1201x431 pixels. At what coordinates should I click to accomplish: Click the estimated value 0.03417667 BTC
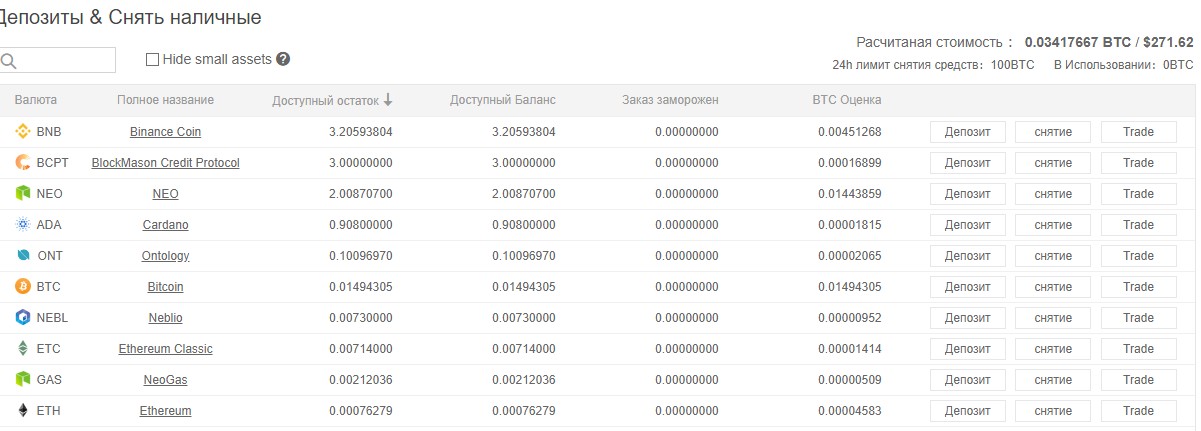tap(1076, 42)
